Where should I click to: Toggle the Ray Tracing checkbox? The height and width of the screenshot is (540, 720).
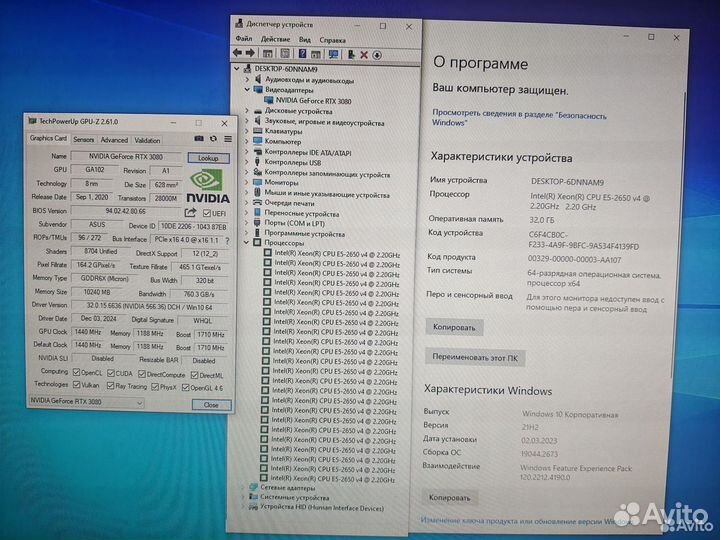pyautogui.click(x=111, y=386)
